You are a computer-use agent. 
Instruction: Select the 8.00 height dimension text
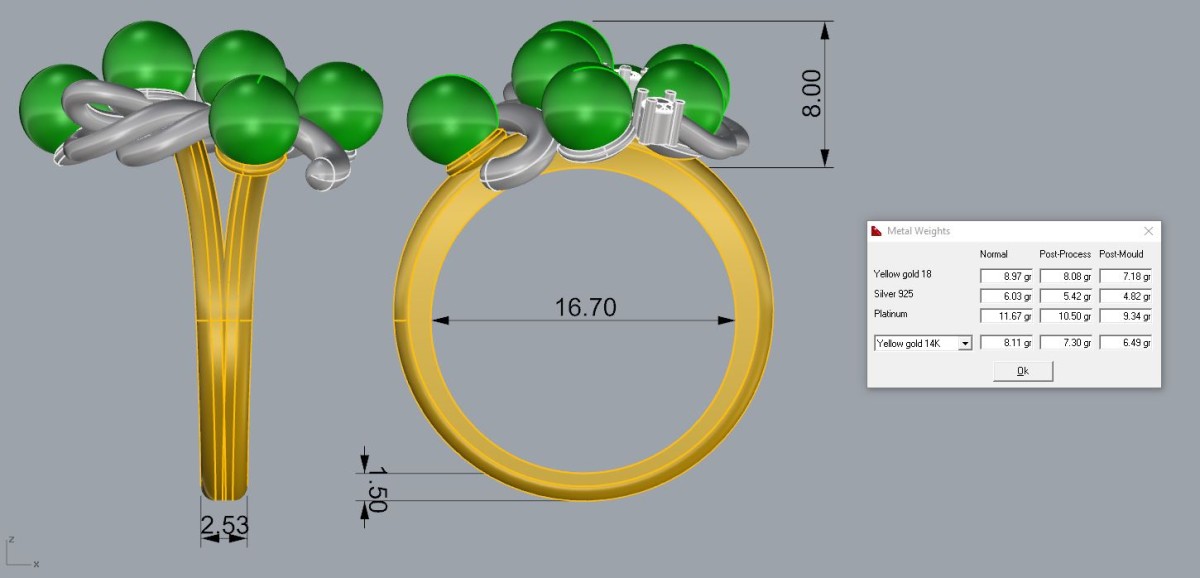[x=810, y=93]
